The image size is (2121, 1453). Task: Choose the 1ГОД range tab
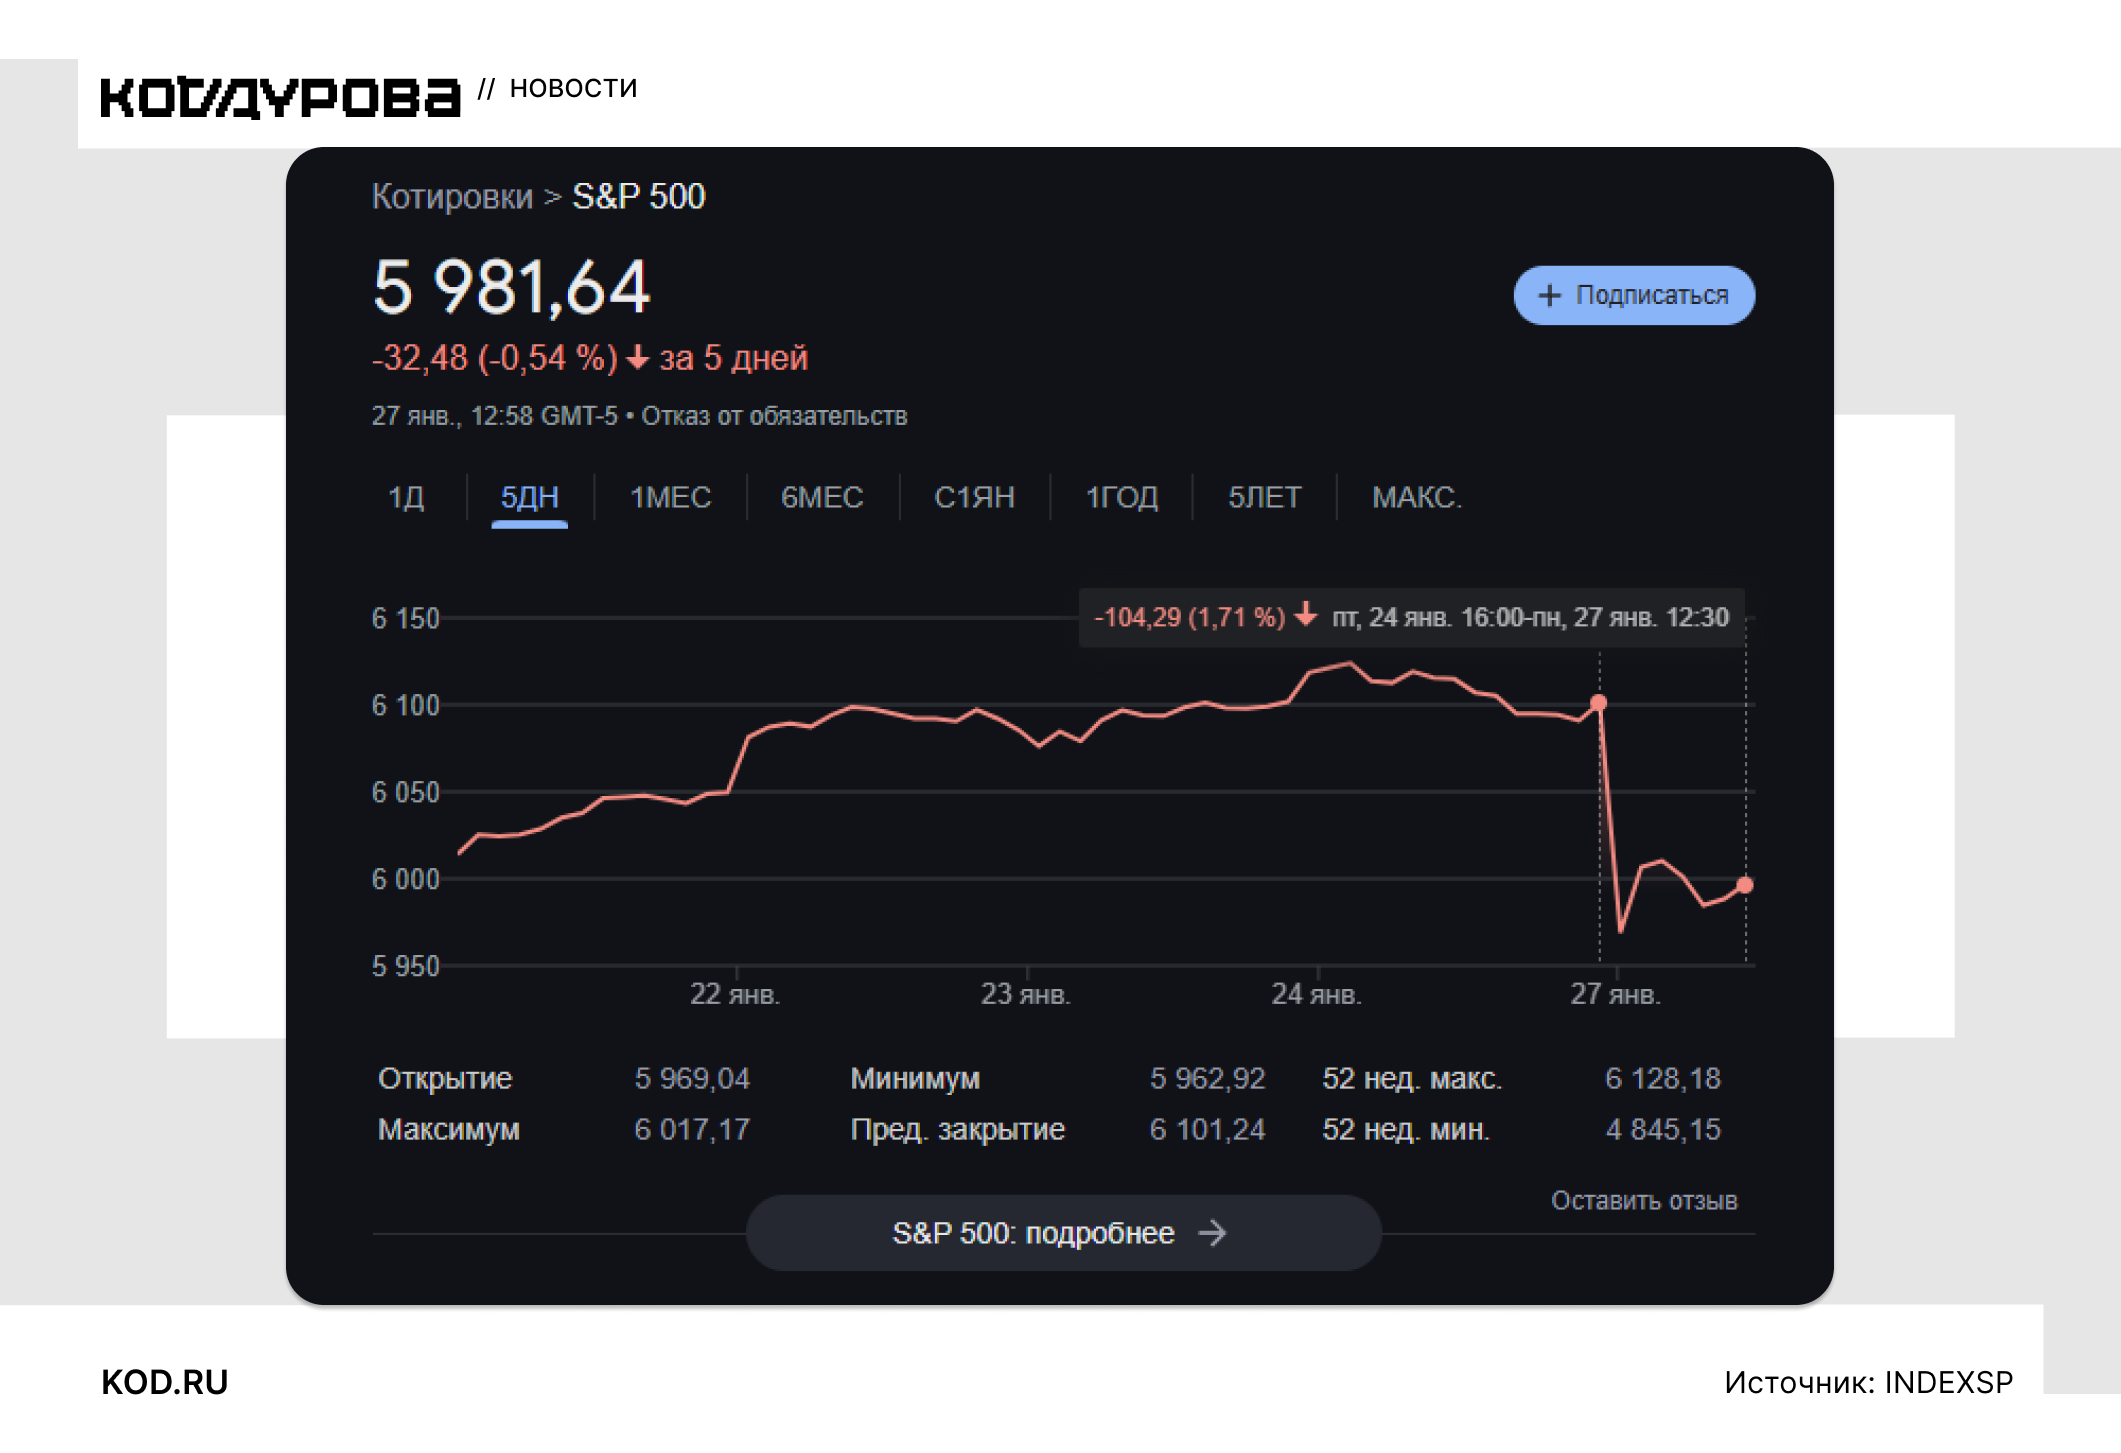click(1122, 497)
